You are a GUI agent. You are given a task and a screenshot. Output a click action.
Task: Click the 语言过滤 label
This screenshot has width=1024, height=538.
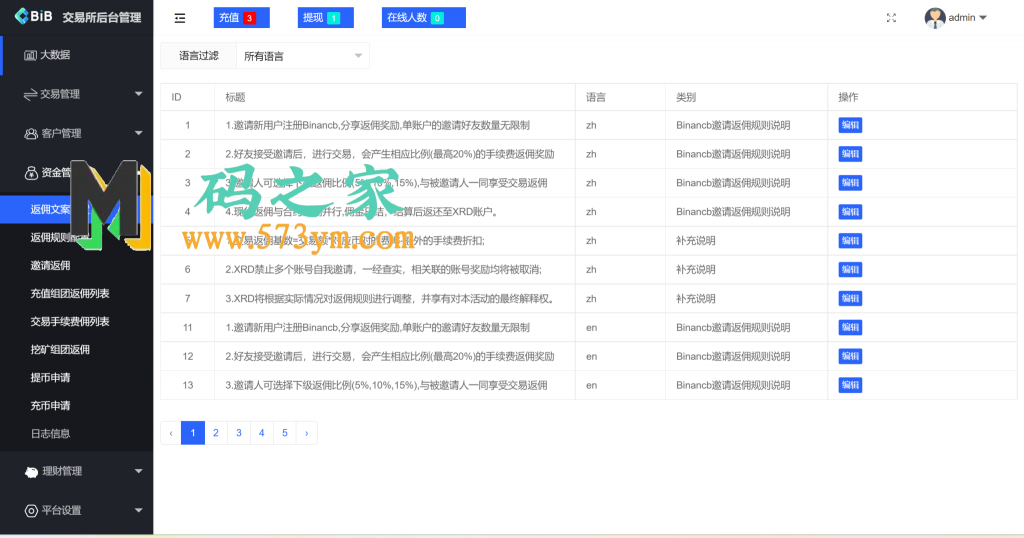[199, 56]
